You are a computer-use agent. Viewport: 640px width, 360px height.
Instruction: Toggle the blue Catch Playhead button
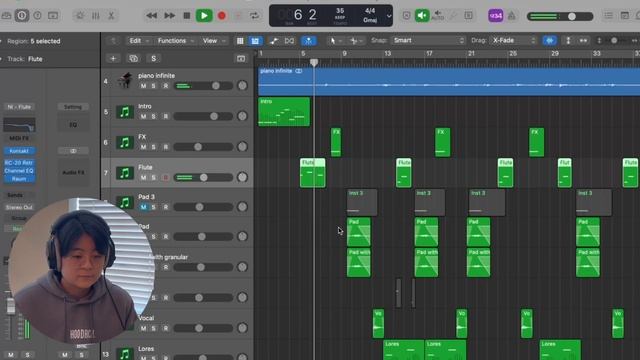(308, 40)
